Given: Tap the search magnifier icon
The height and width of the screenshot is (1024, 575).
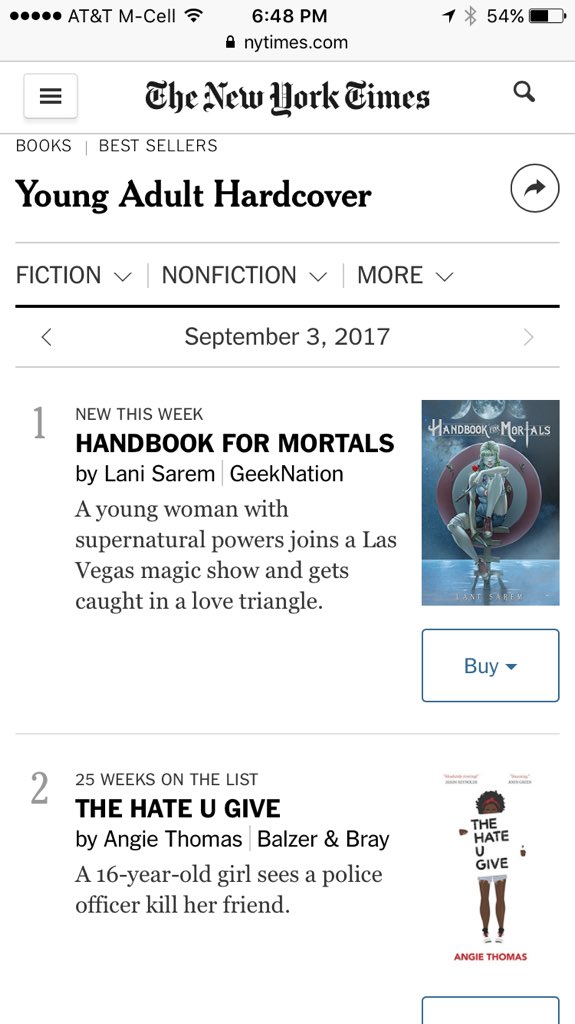Looking at the screenshot, I should [x=524, y=92].
